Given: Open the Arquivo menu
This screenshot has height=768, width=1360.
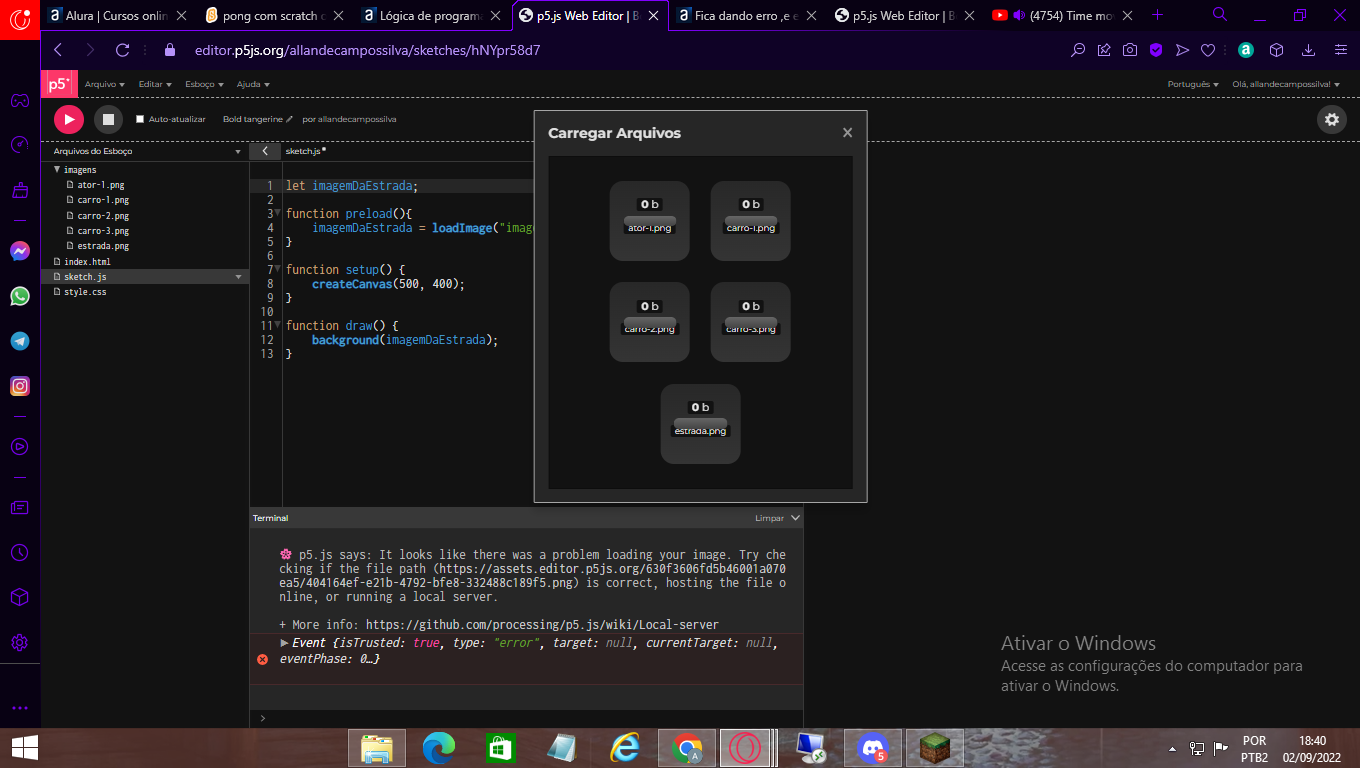Looking at the screenshot, I should [x=104, y=84].
